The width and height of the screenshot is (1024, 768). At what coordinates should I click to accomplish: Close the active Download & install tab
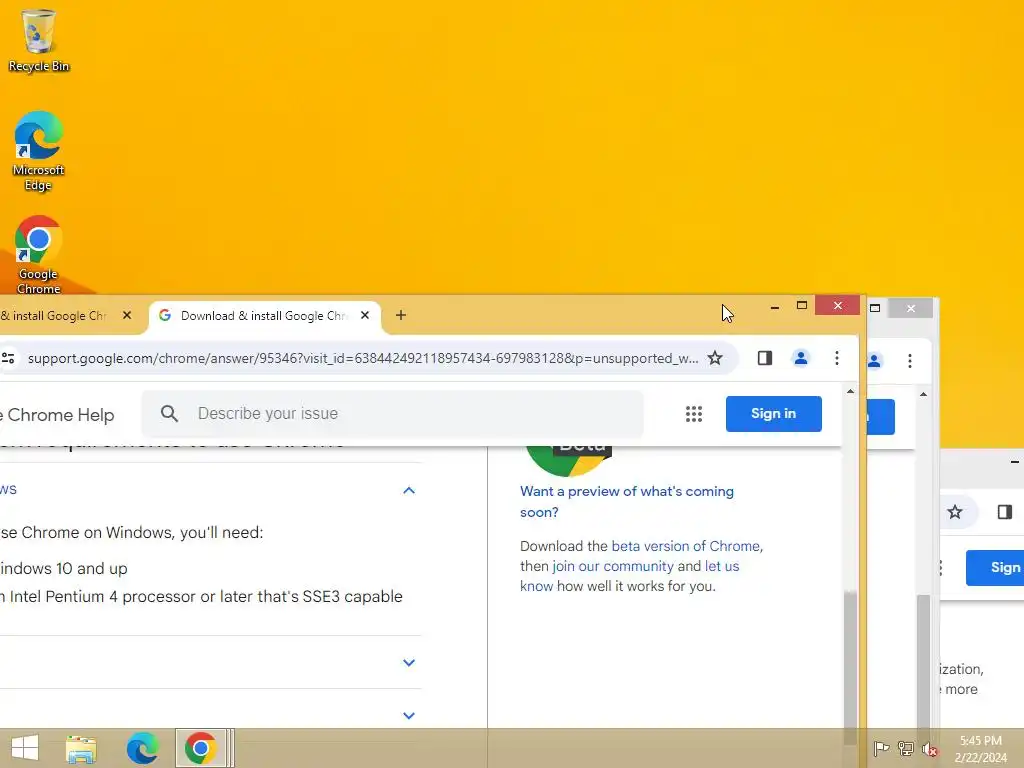point(365,315)
